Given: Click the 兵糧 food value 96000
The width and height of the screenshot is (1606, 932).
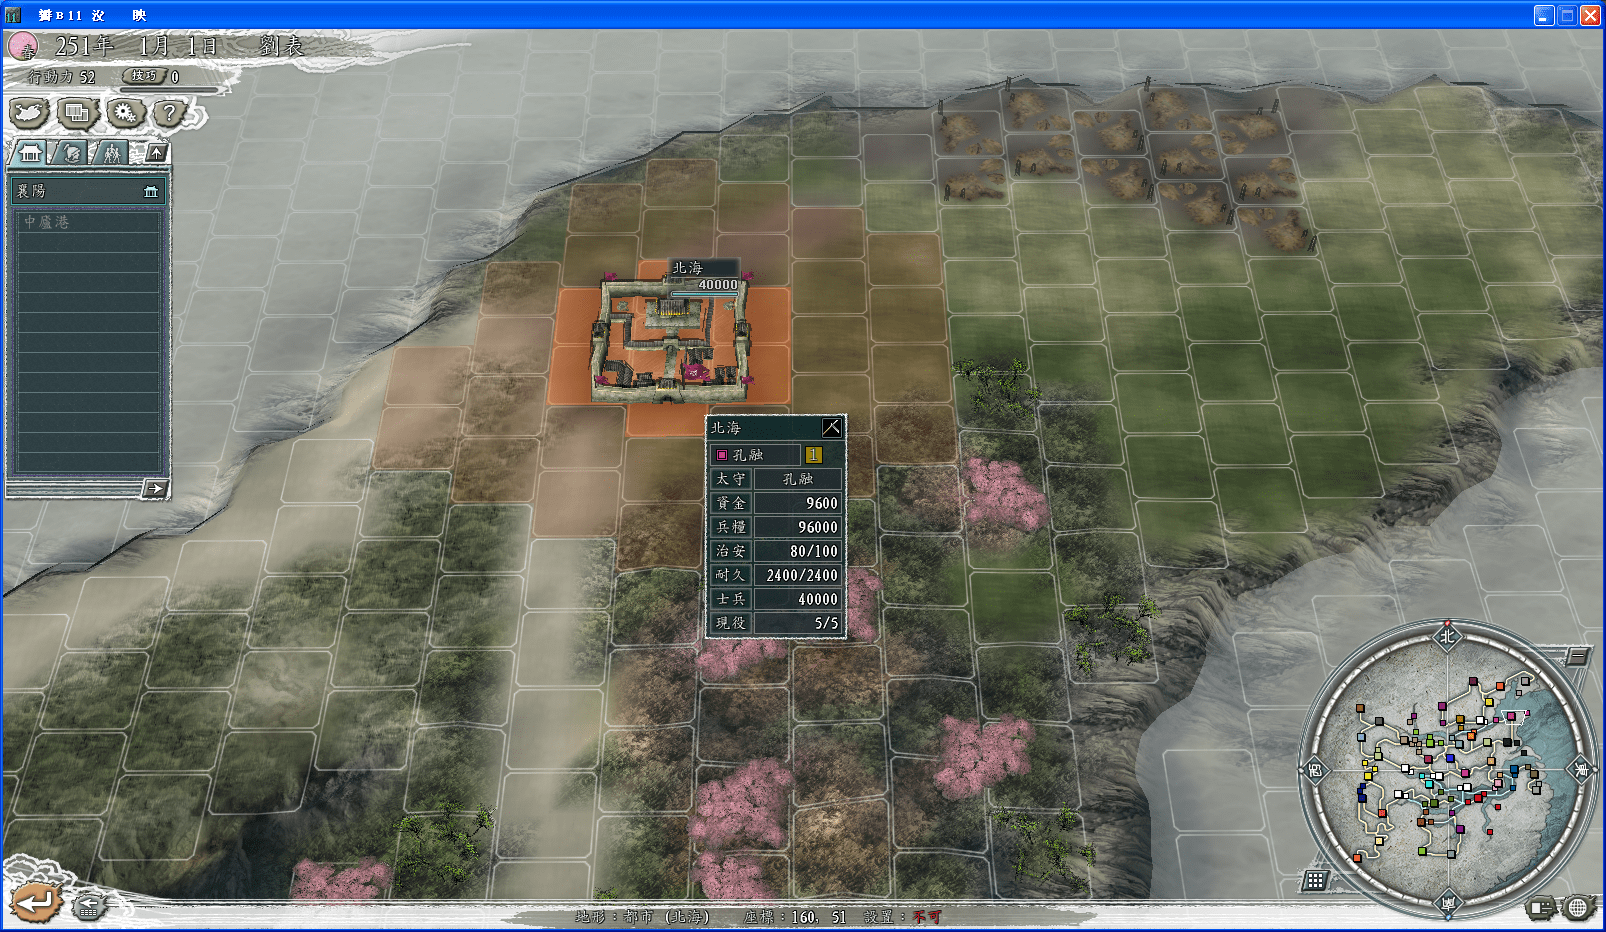Looking at the screenshot, I should 797,527.
